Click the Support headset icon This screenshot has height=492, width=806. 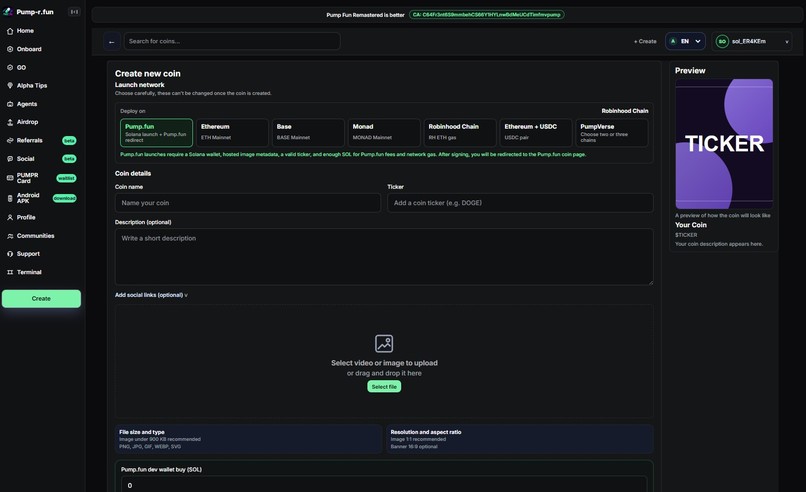[x=10, y=254]
